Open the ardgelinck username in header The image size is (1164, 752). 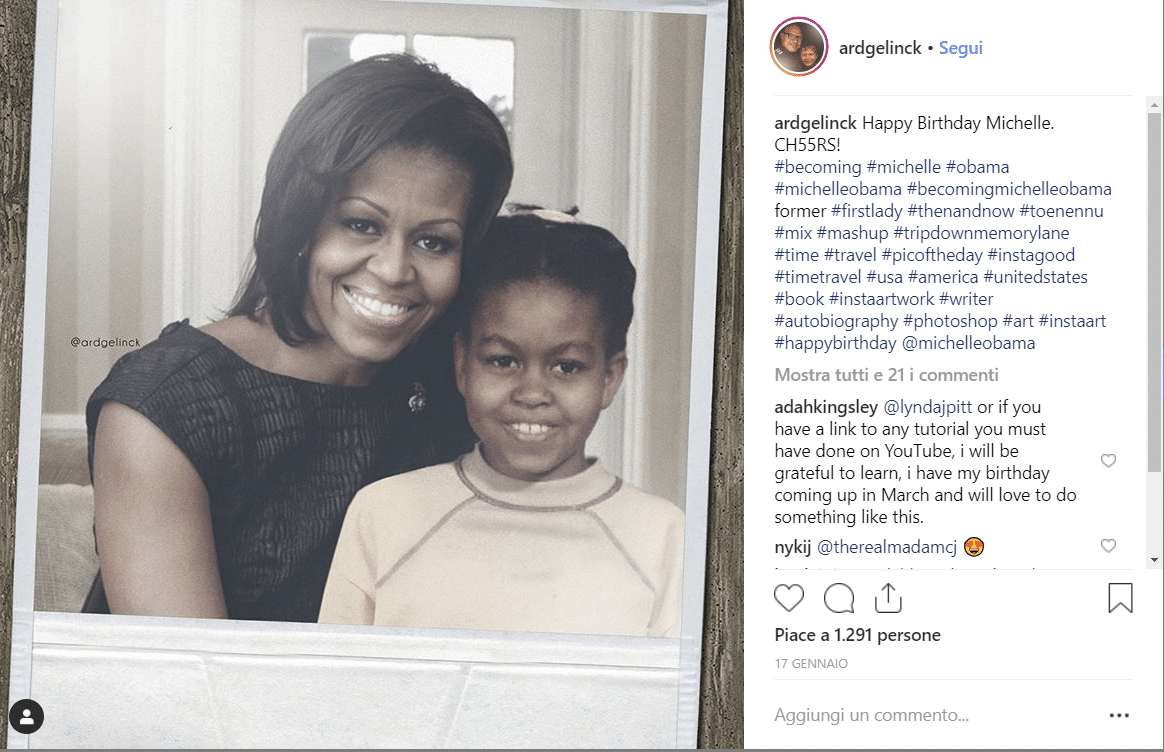pyautogui.click(x=880, y=48)
